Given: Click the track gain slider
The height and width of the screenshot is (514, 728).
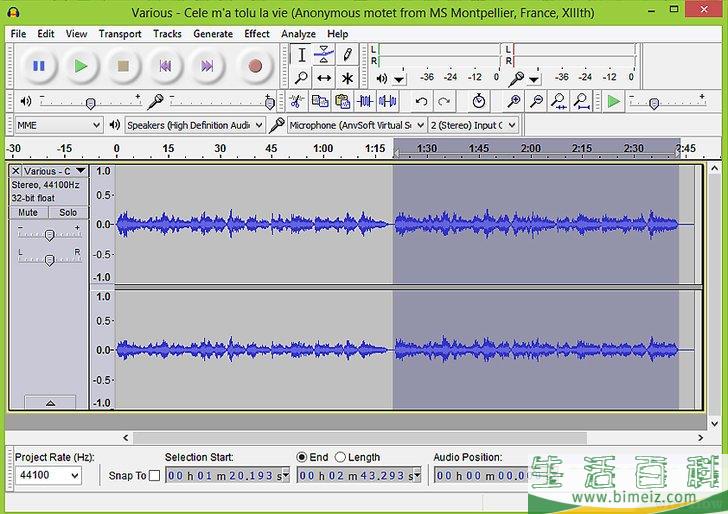Looking at the screenshot, I should click(x=49, y=234).
